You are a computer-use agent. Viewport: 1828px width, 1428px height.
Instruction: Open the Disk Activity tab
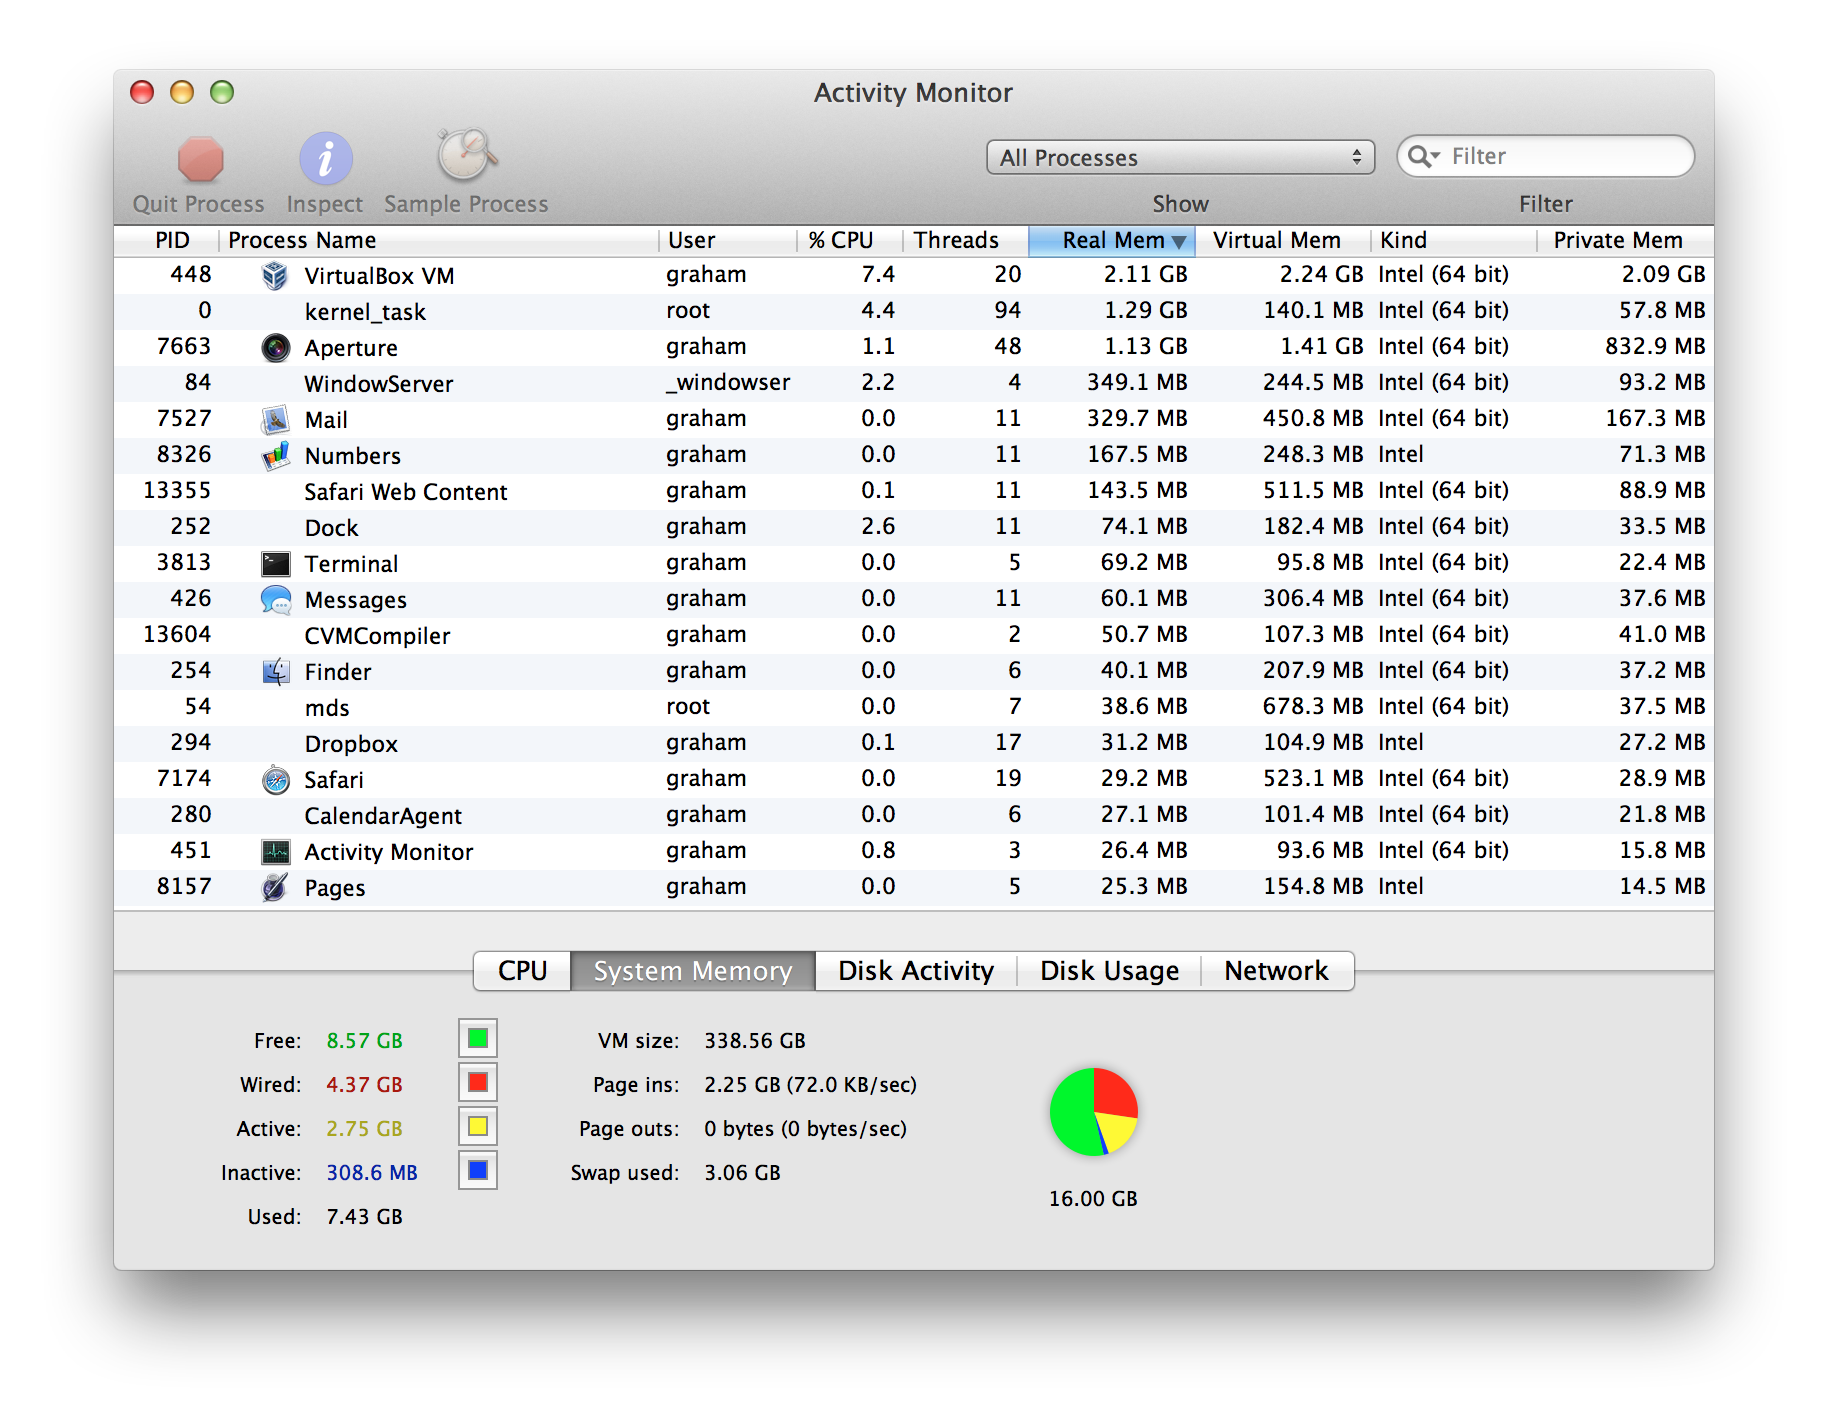(916, 971)
